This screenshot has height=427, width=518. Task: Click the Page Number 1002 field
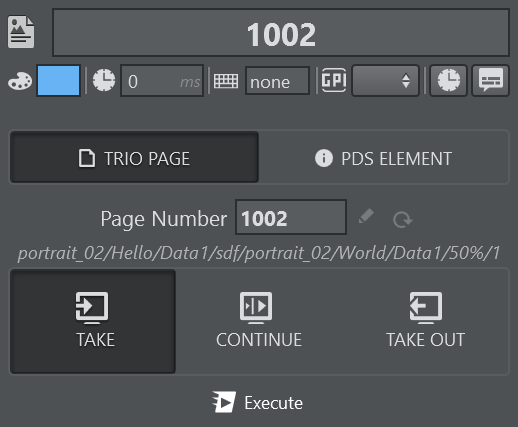[291, 217]
